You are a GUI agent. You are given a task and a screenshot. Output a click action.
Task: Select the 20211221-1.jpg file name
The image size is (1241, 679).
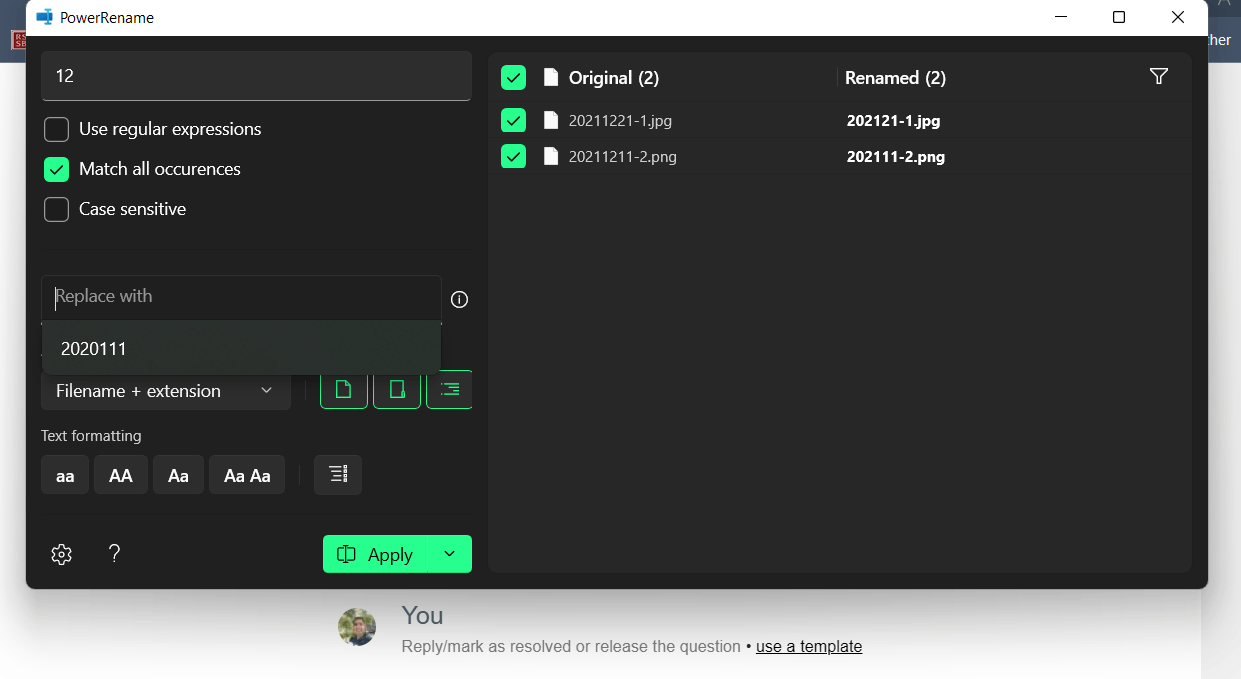point(620,121)
